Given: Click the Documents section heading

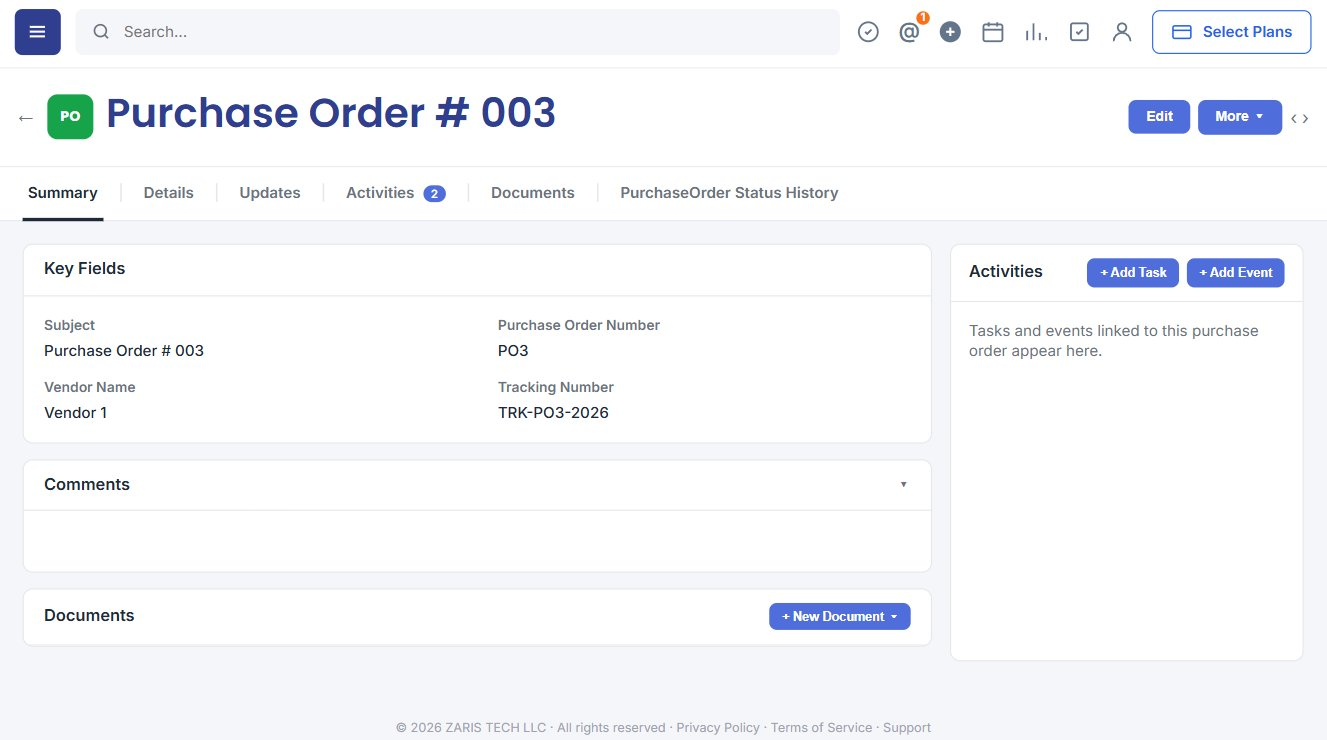Looking at the screenshot, I should pyautogui.click(x=89, y=615).
